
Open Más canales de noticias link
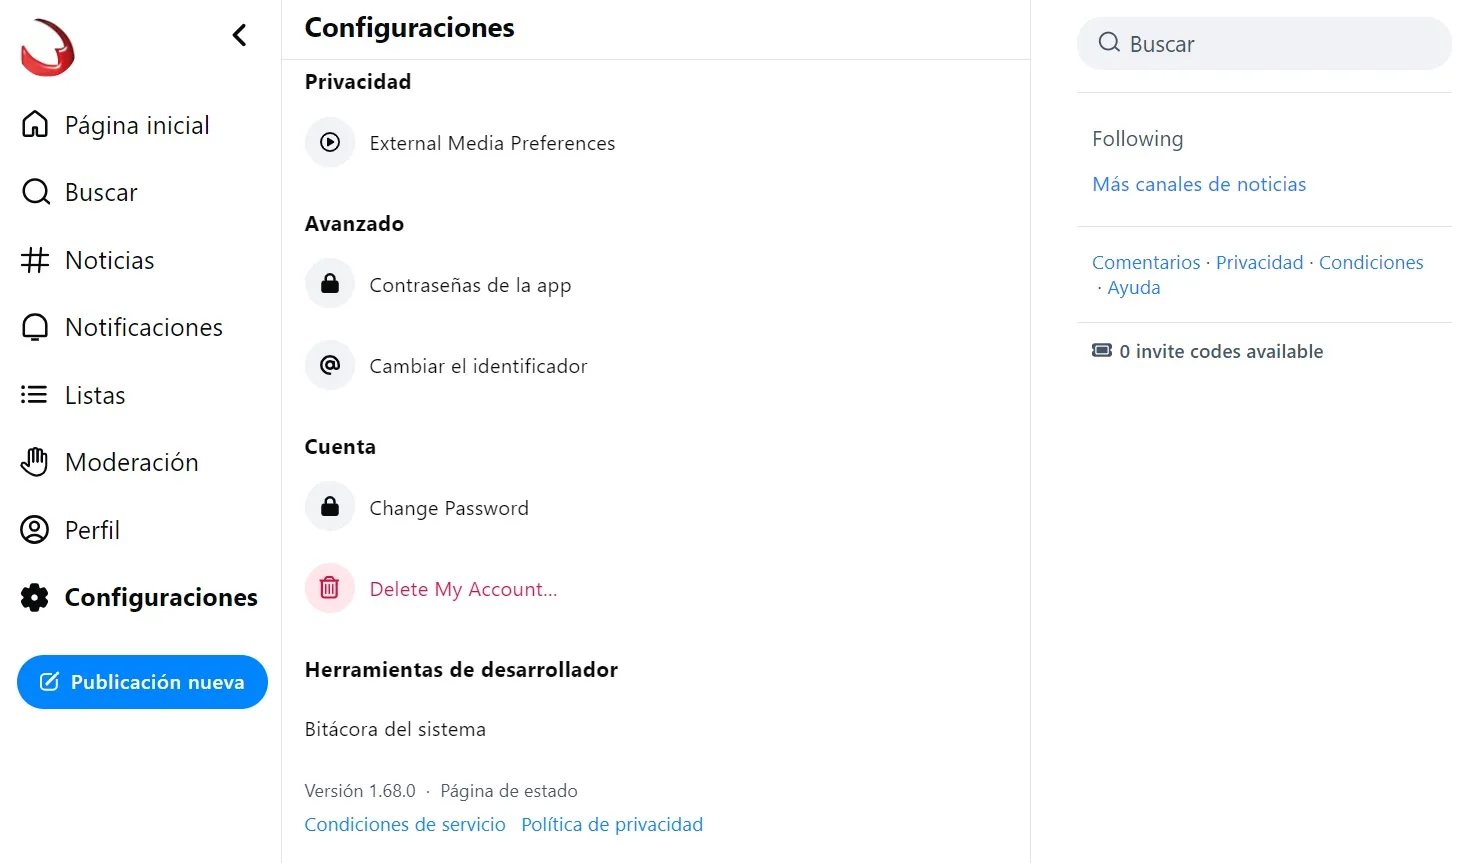(x=1199, y=184)
